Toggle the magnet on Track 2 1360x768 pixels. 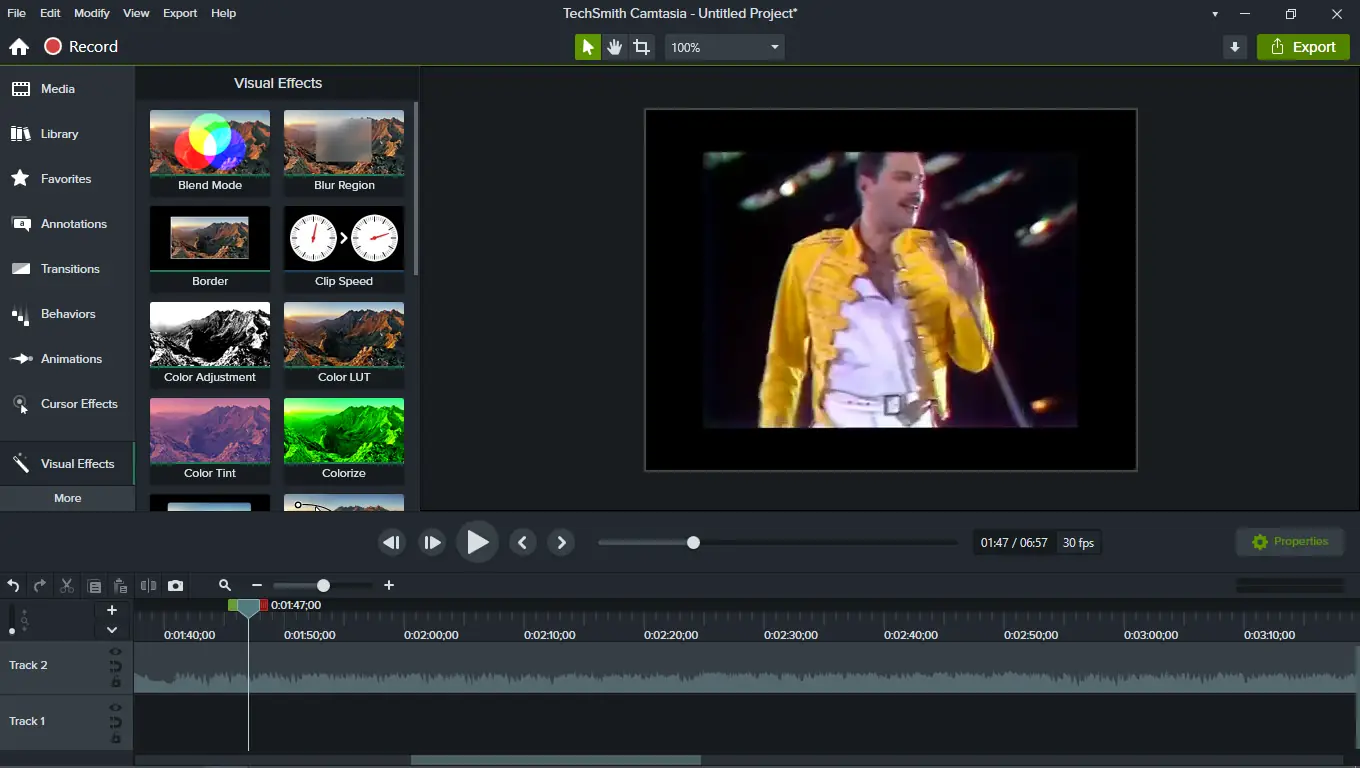click(x=115, y=665)
